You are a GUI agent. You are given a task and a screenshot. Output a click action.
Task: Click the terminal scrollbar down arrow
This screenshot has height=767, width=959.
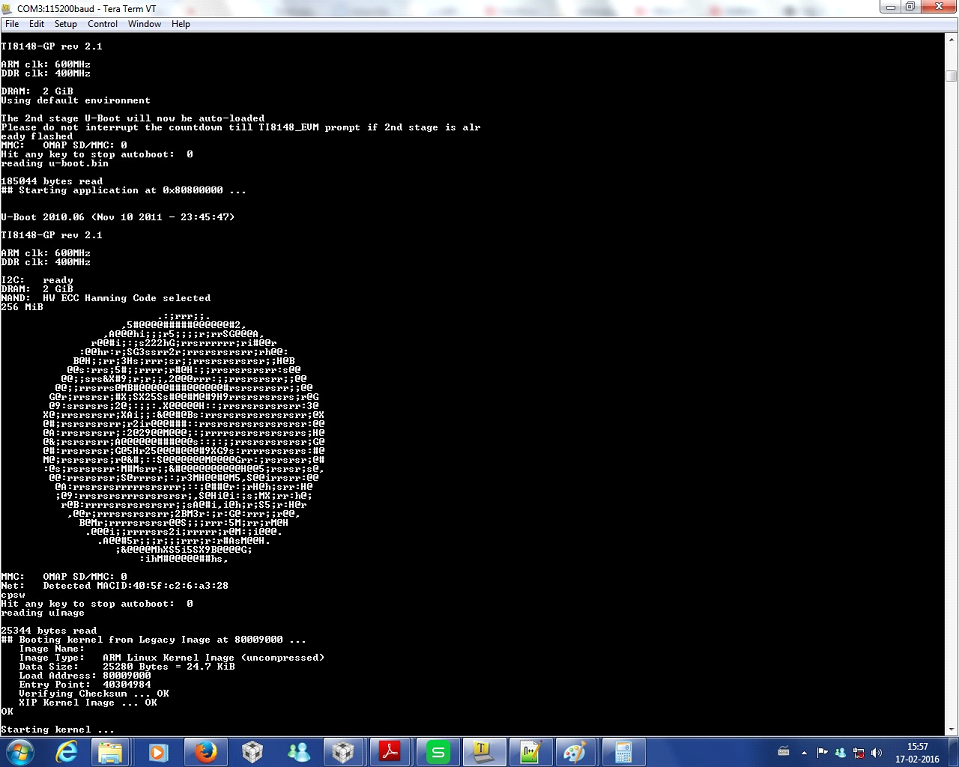(x=952, y=730)
